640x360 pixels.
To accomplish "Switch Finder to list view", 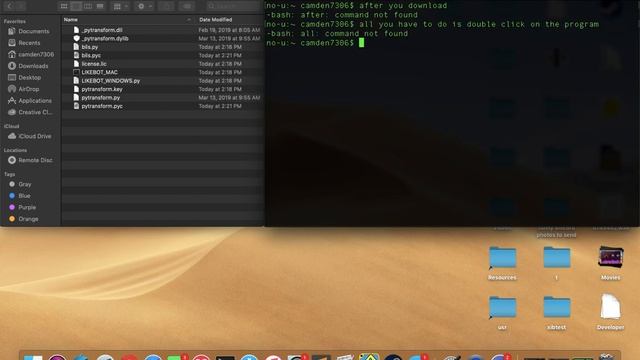I will coord(76,6).
